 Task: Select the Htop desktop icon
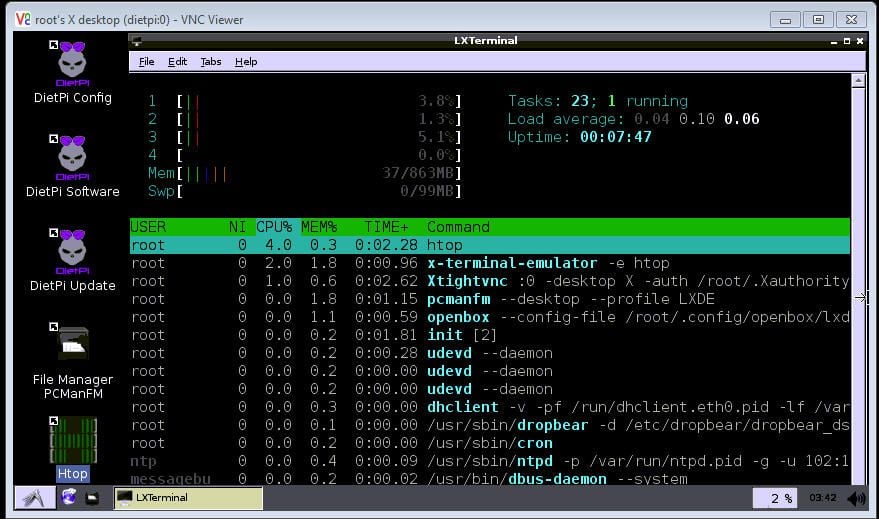(x=73, y=449)
